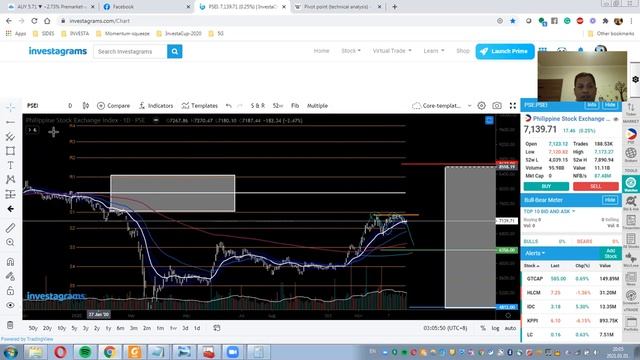640x360 pixels.
Task: Click the Launch Prime button
Action: click(x=505, y=51)
